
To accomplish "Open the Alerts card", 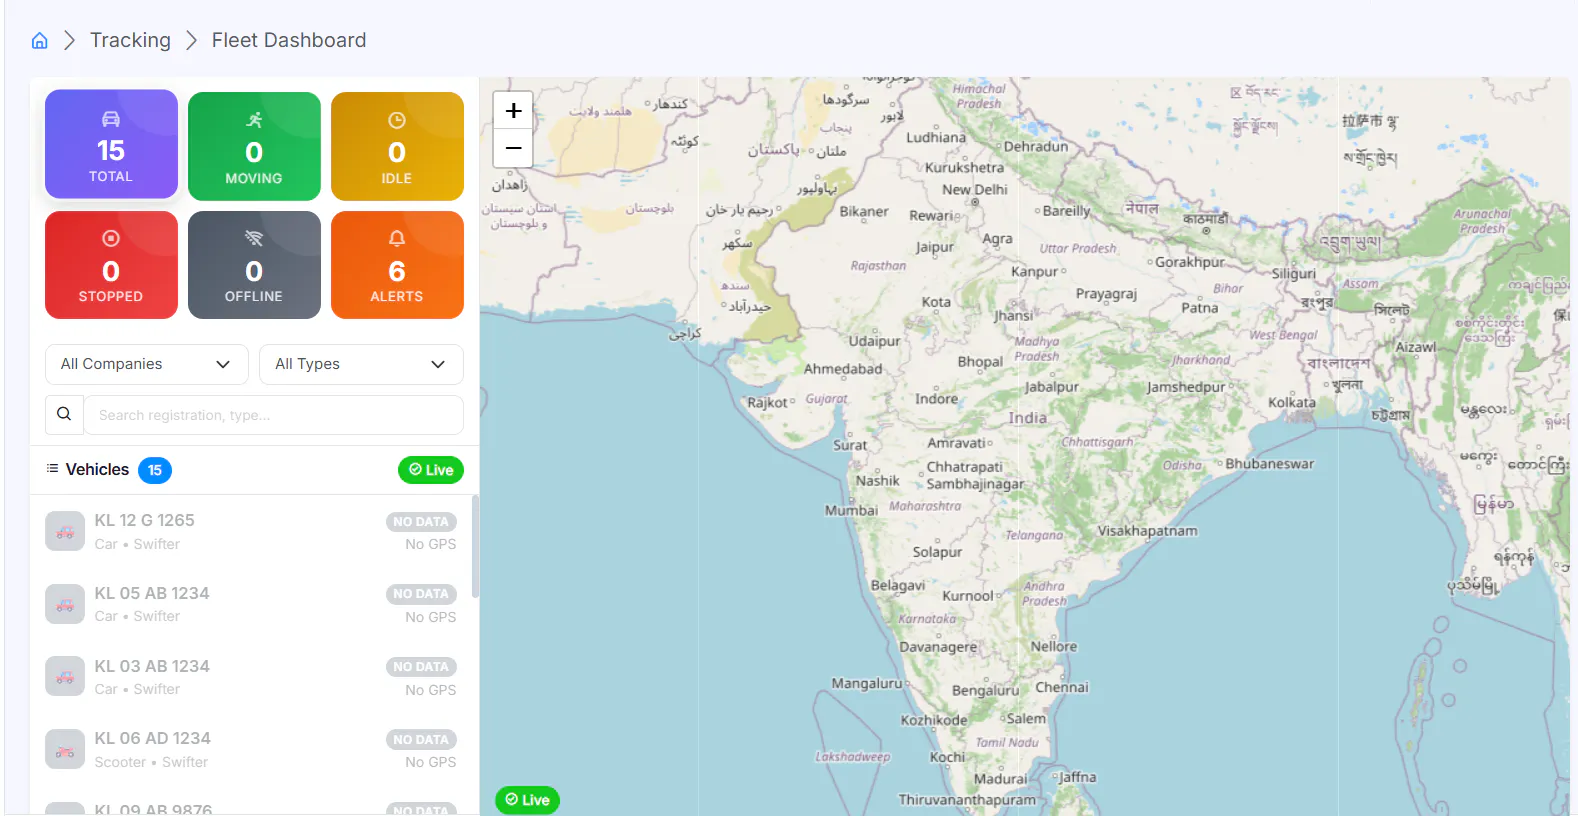I will click(x=397, y=265).
